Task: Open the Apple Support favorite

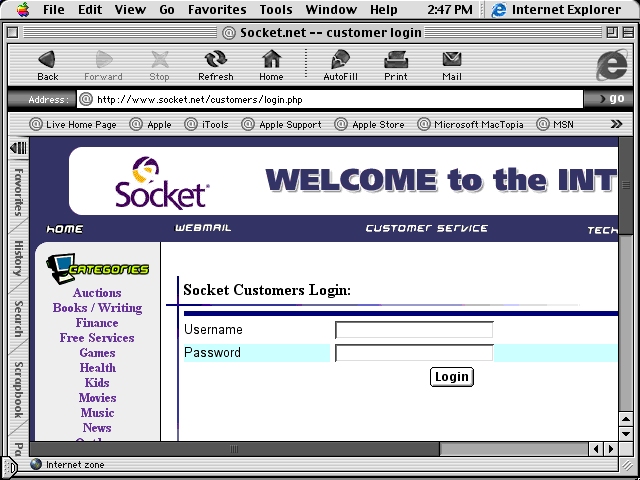Action: tap(282, 124)
